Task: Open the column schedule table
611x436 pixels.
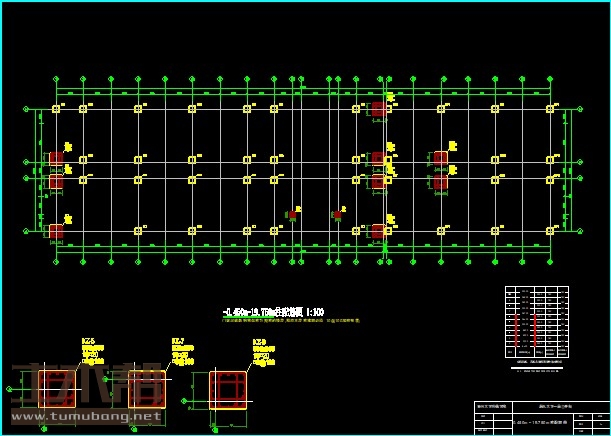Action: [x=537, y=322]
